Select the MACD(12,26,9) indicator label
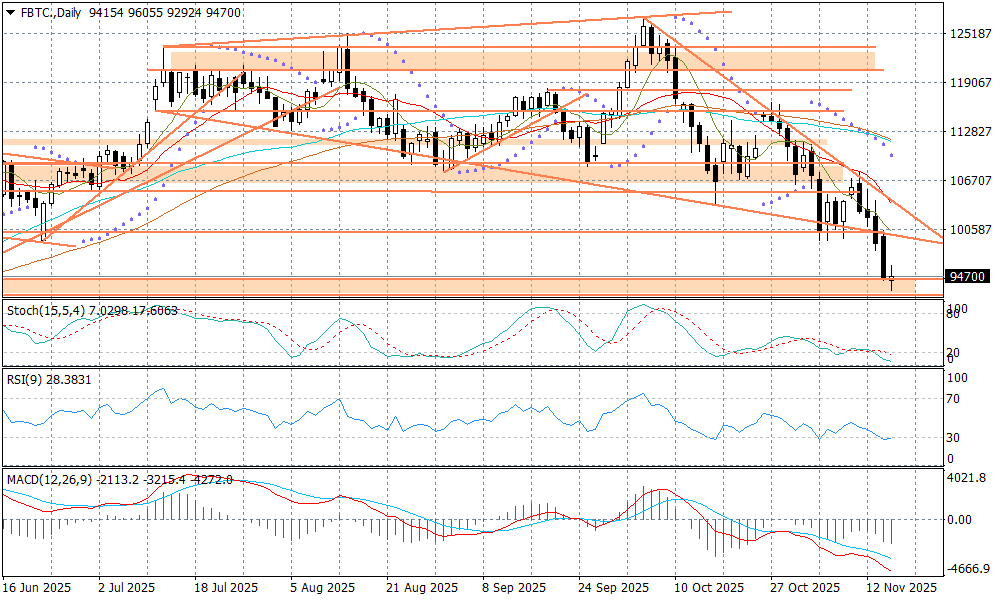This screenshot has width=1000, height=600. 50,480
